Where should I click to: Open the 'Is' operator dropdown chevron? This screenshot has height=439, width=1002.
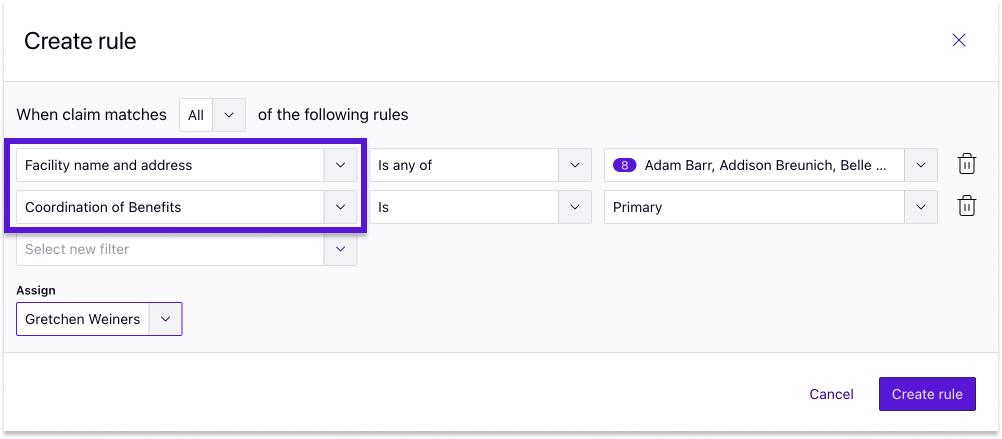click(575, 207)
